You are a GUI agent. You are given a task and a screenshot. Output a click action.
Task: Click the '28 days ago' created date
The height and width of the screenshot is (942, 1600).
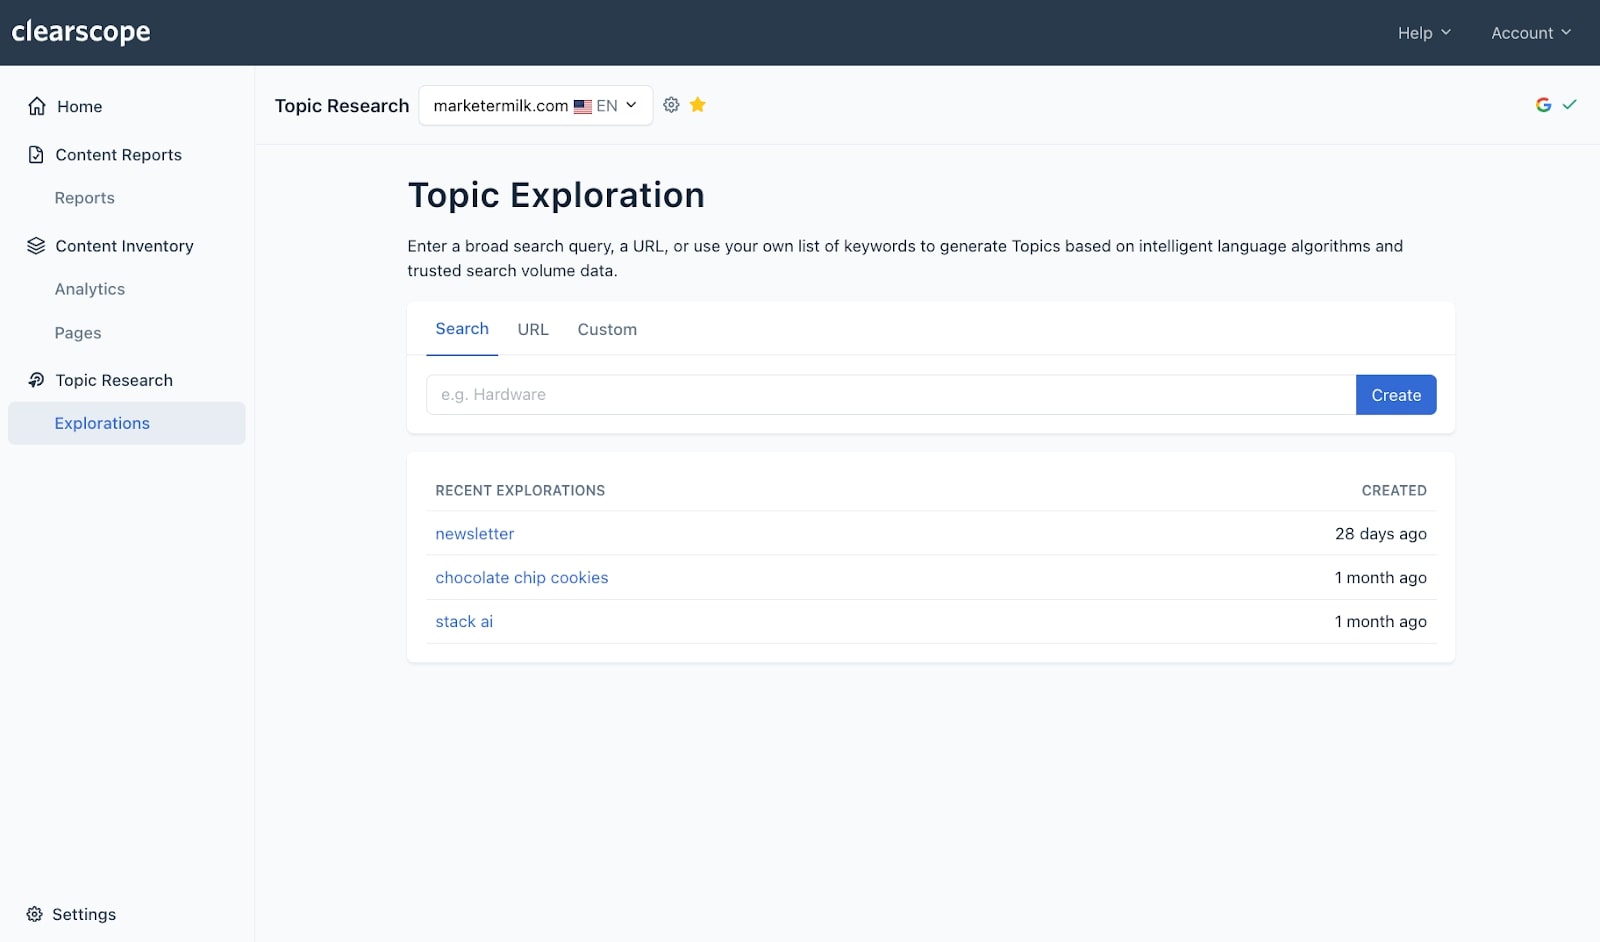pos(1381,534)
